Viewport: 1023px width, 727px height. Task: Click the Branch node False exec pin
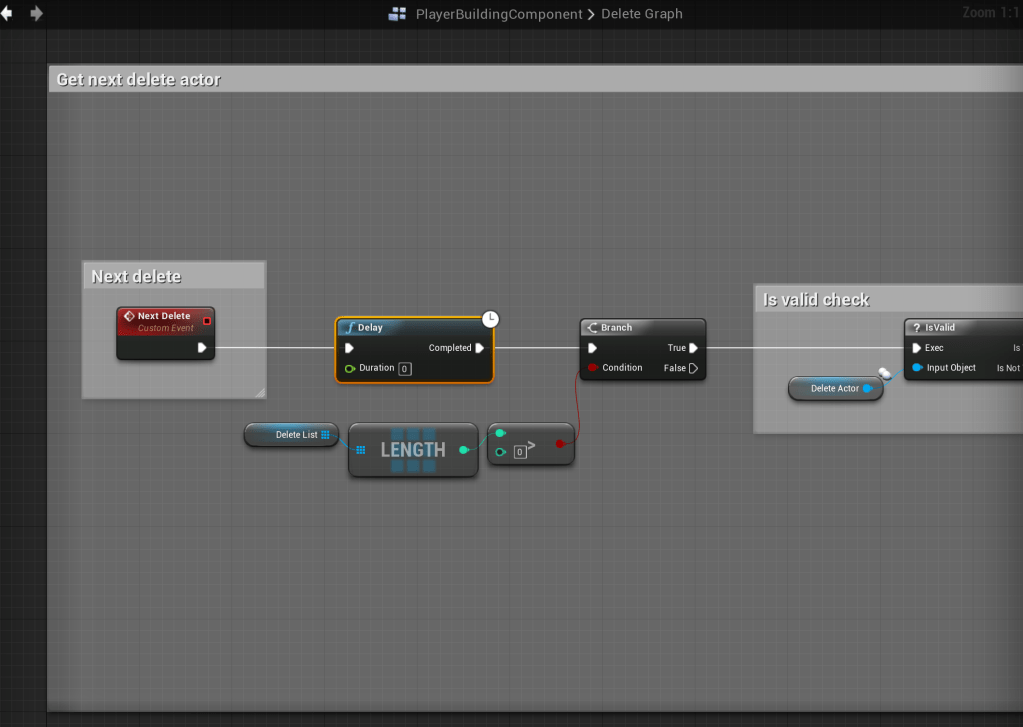(694, 368)
